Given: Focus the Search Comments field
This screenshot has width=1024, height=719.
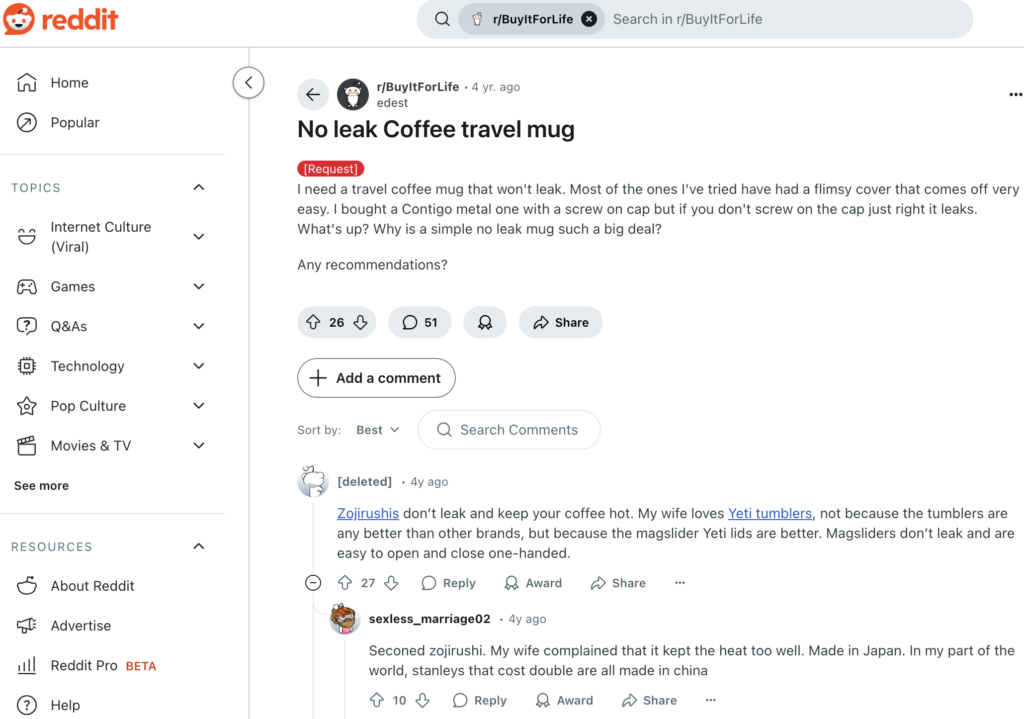Looking at the screenshot, I should click(509, 430).
